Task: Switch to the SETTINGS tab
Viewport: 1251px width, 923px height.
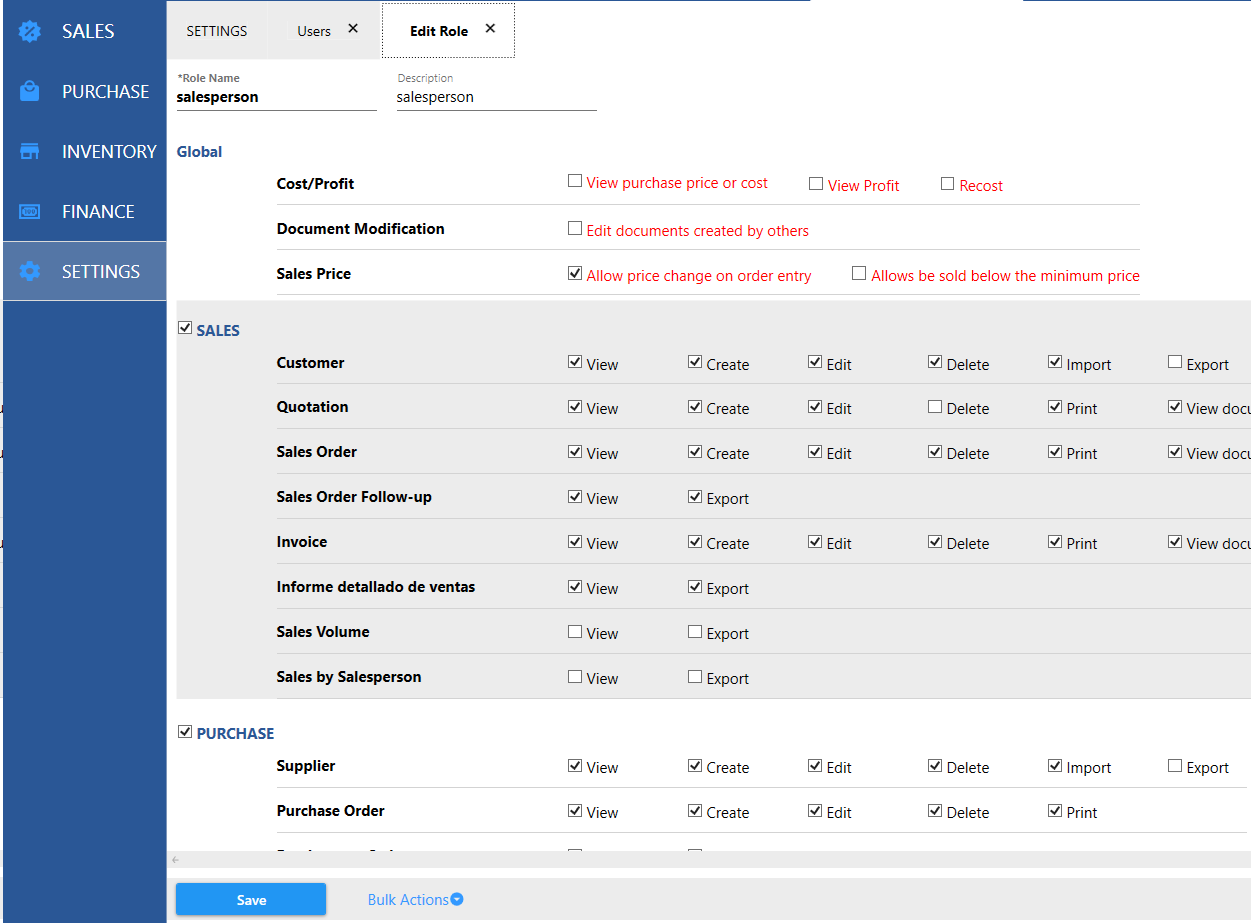Action: [x=217, y=31]
